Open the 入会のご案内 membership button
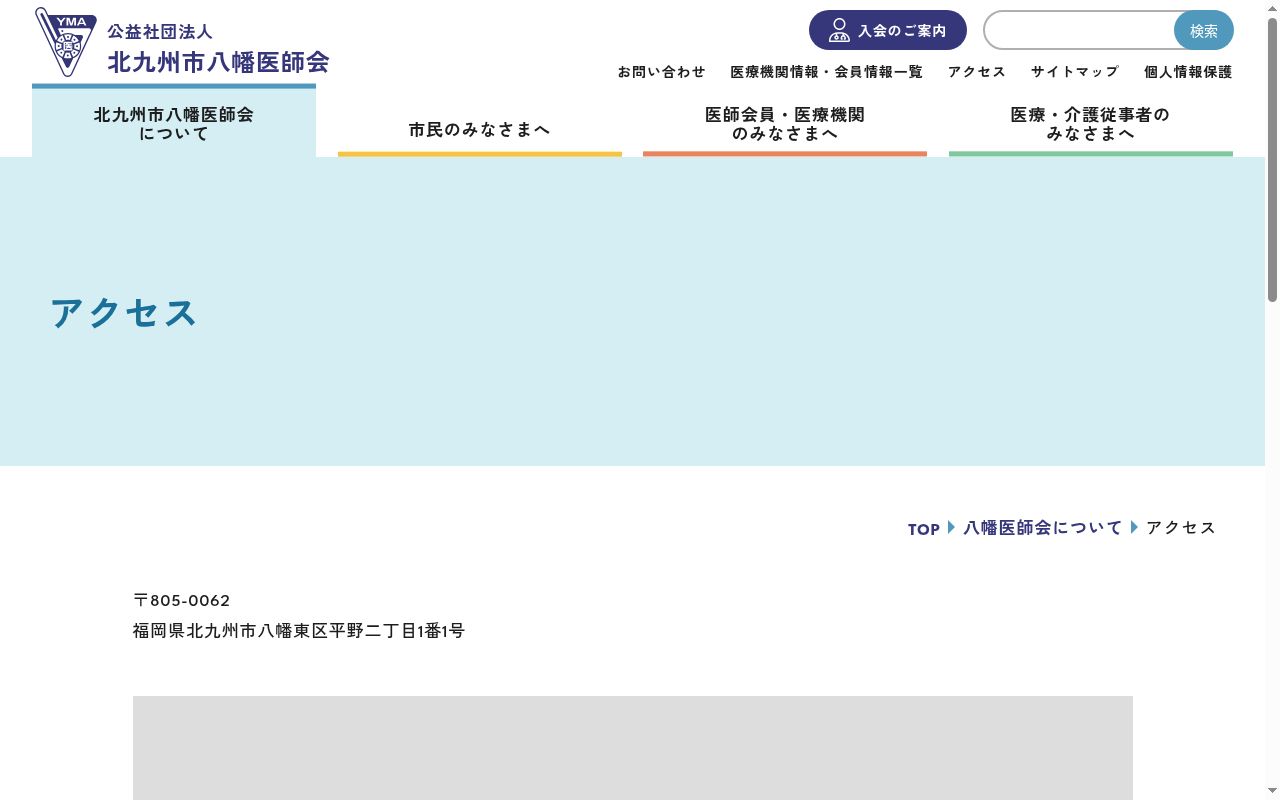 pos(888,30)
